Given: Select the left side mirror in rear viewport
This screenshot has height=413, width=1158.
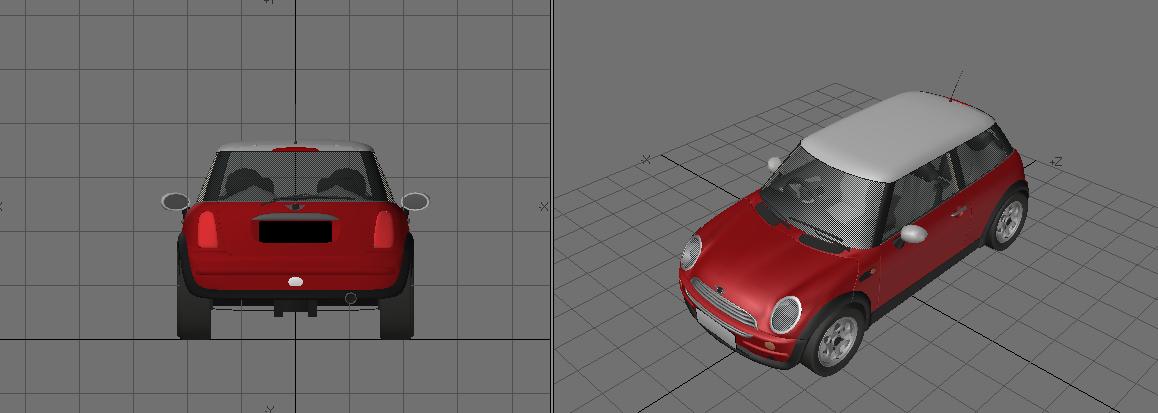Looking at the screenshot, I should click(175, 201).
